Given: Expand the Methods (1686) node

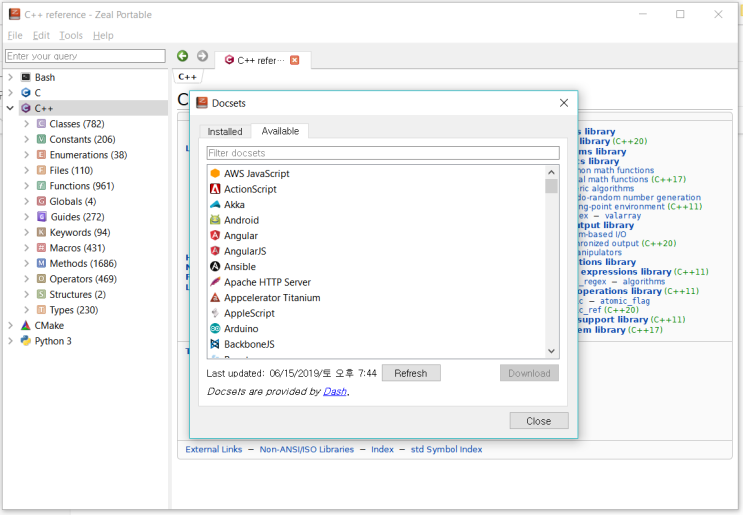Looking at the screenshot, I should click(27, 263).
